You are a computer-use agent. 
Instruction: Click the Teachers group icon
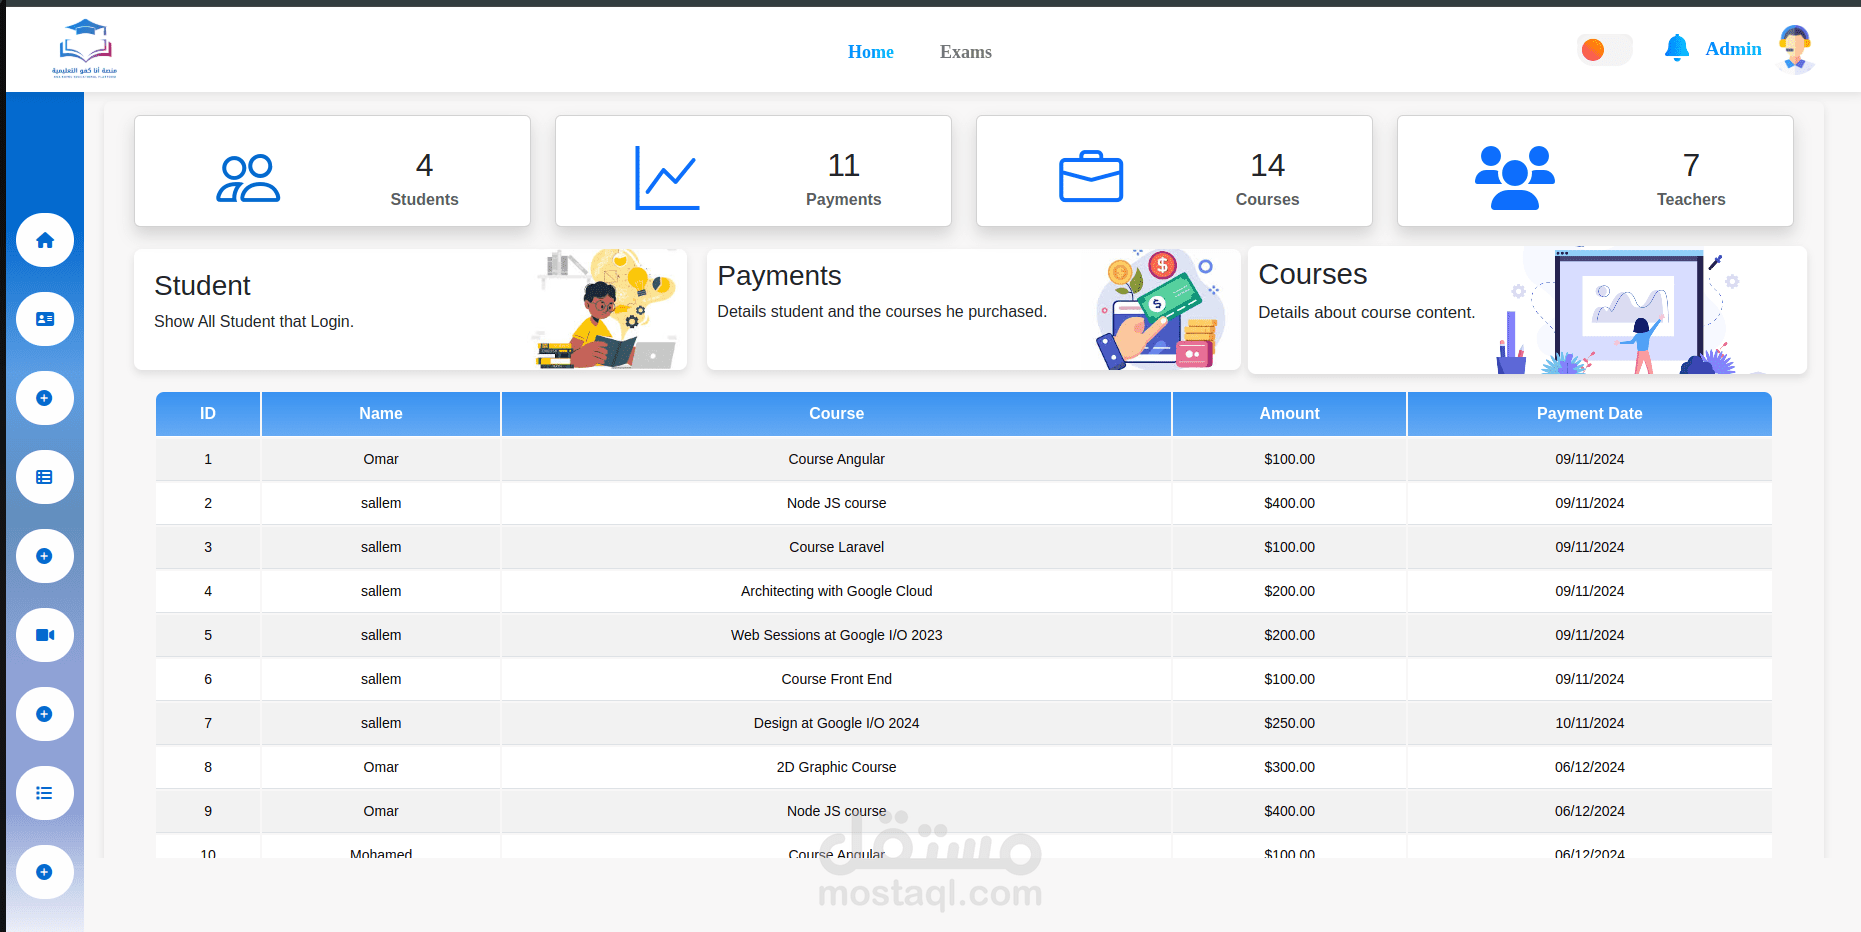click(x=1515, y=178)
